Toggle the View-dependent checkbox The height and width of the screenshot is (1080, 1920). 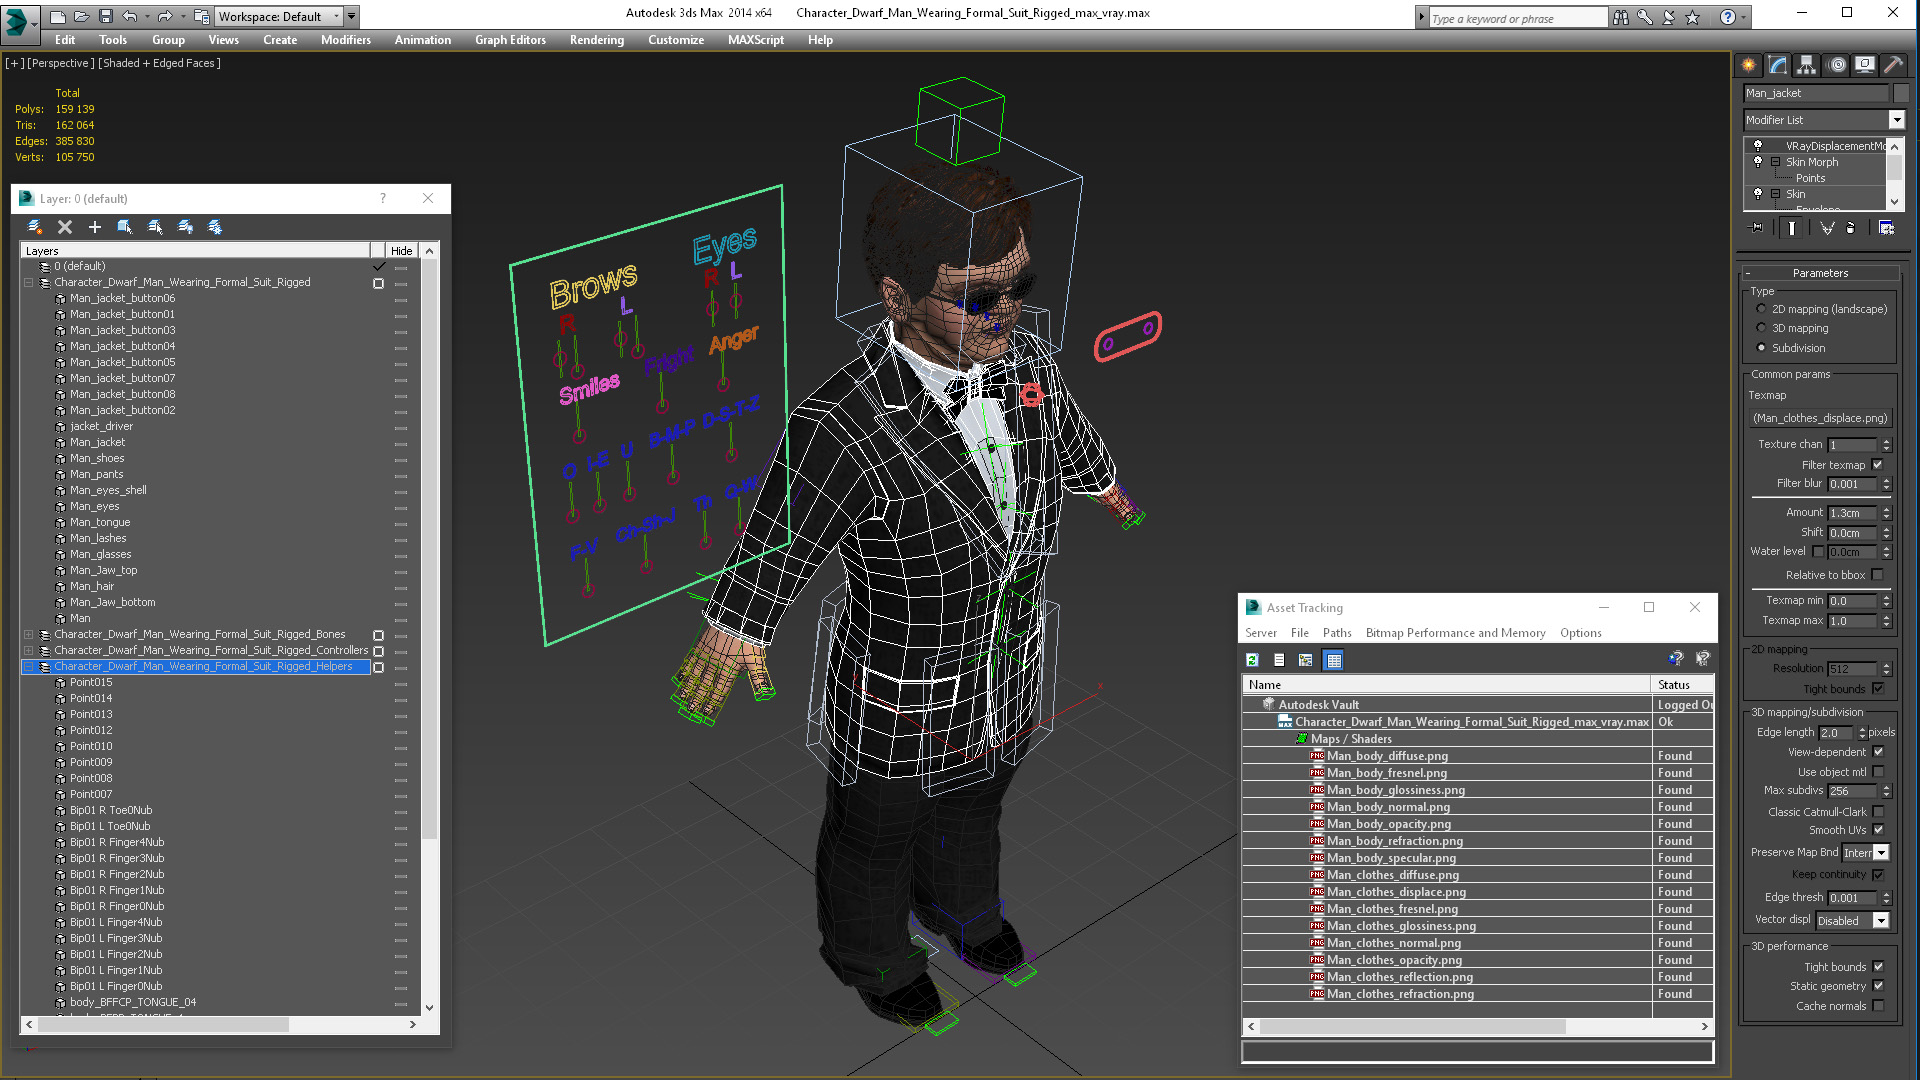click(1878, 752)
